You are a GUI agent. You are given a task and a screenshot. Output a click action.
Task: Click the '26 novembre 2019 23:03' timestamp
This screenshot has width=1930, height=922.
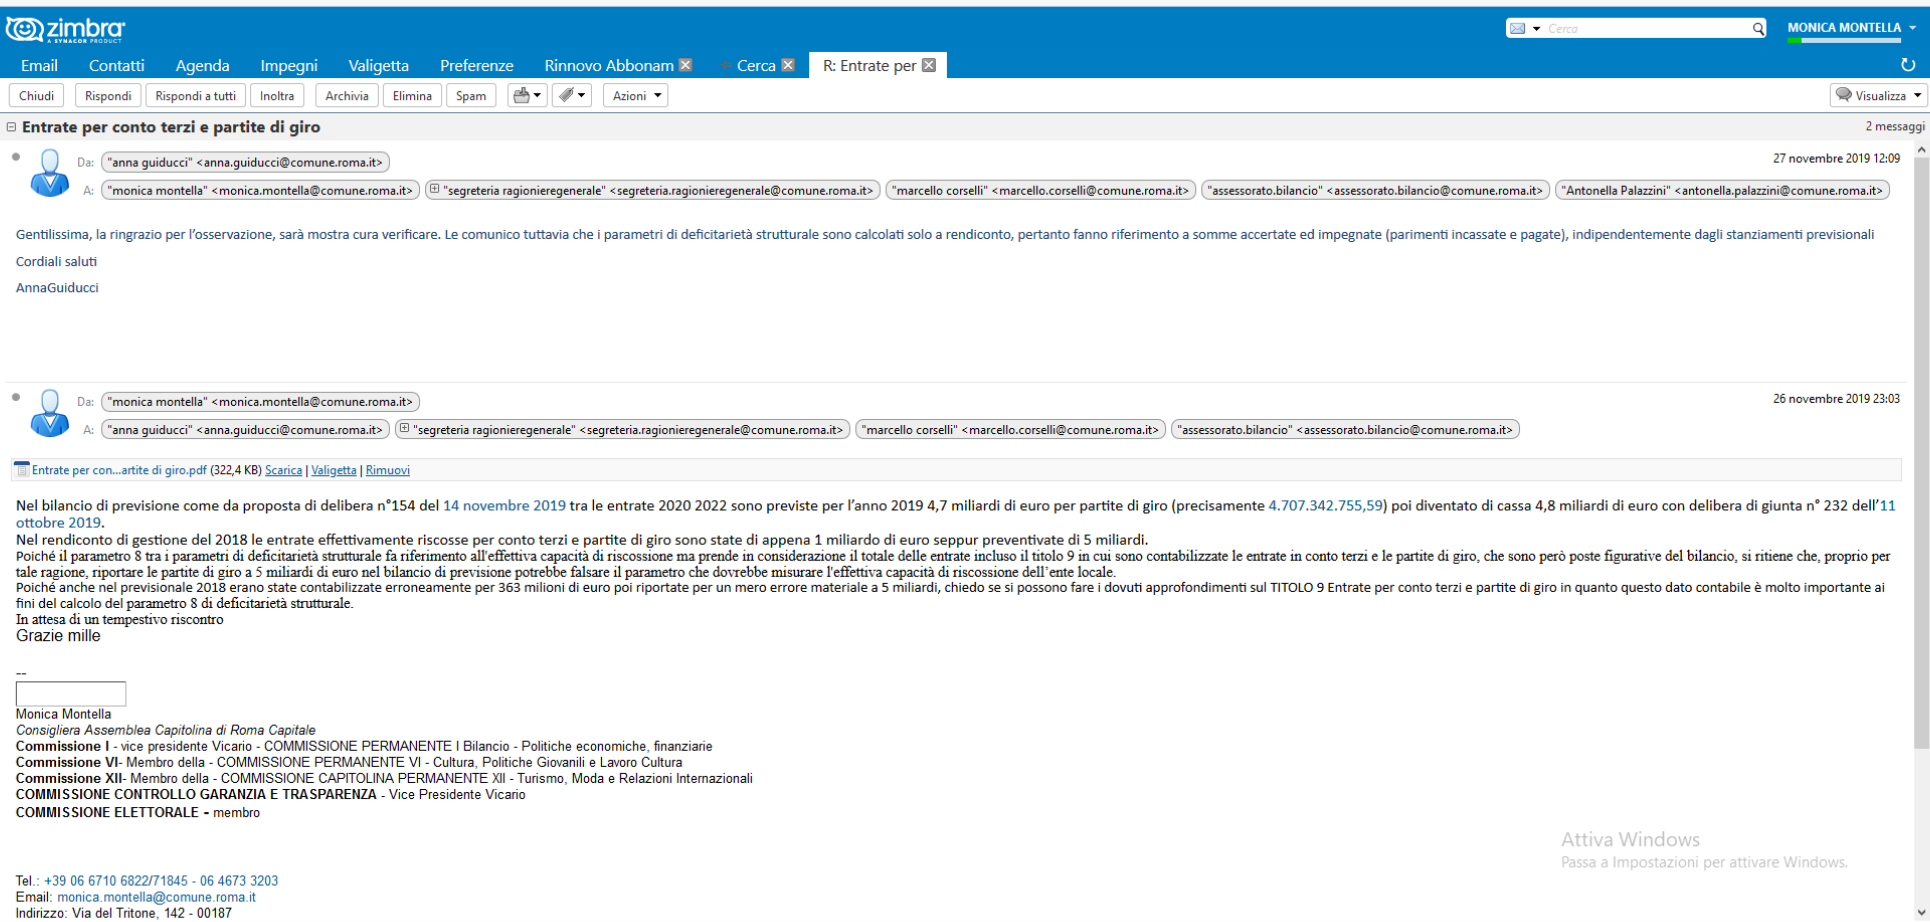[1836, 399]
